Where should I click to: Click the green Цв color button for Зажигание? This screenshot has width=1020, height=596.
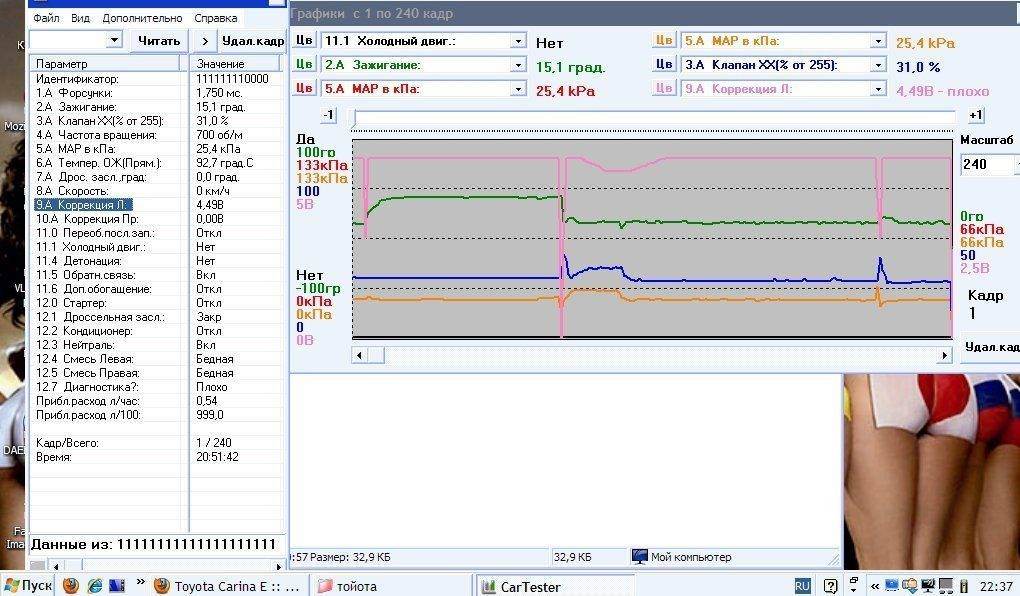(x=304, y=65)
